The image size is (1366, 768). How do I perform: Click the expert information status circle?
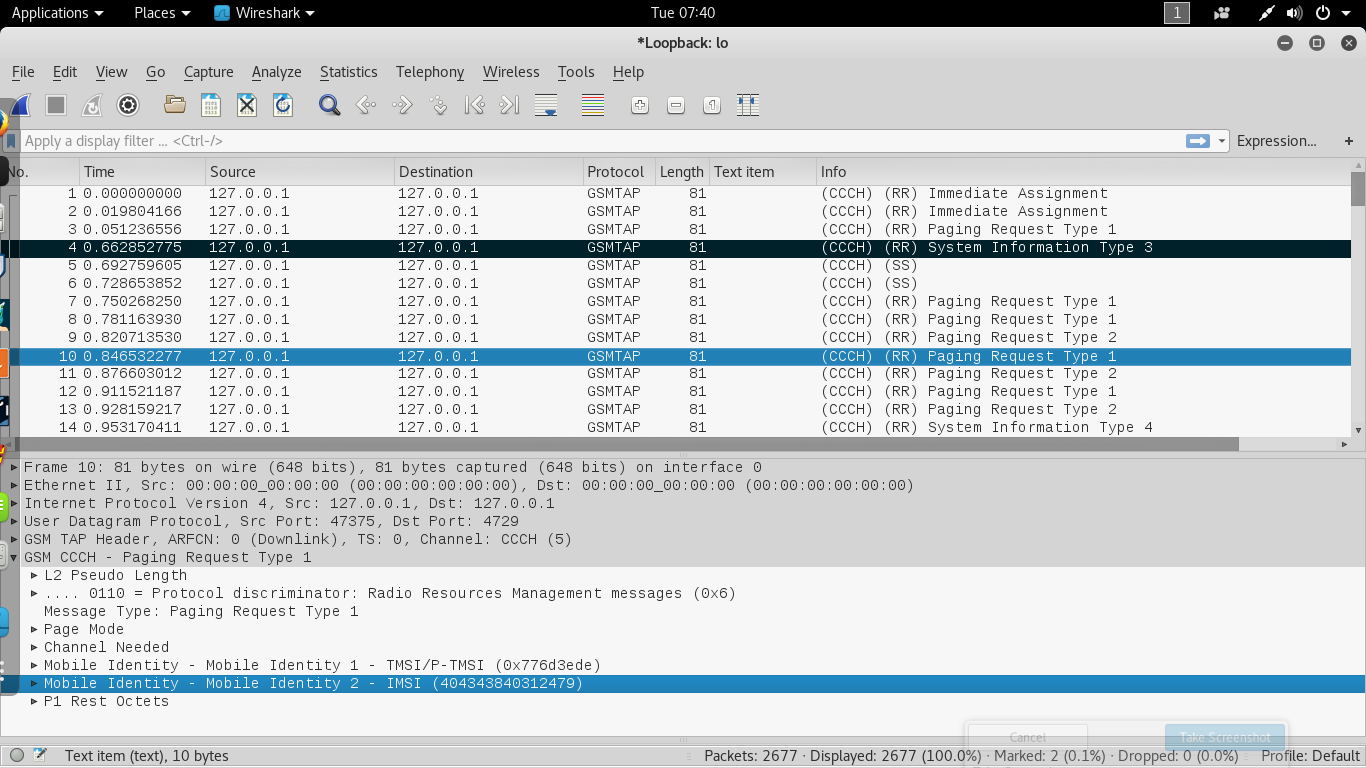tap(17, 756)
